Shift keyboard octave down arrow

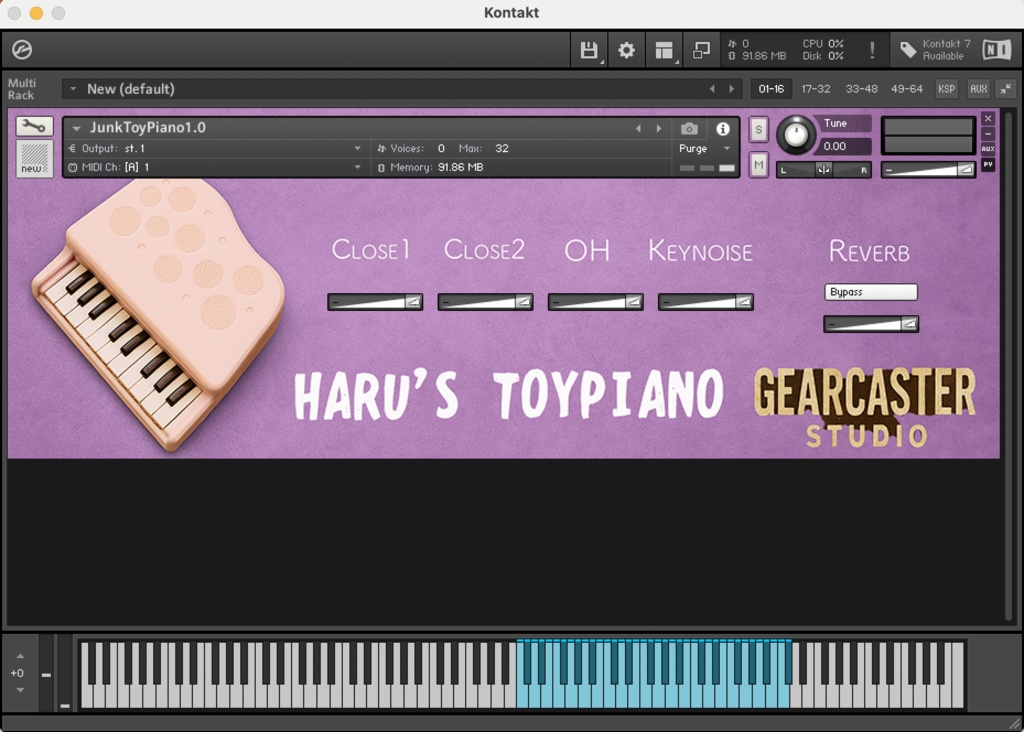[x=20, y=690]
